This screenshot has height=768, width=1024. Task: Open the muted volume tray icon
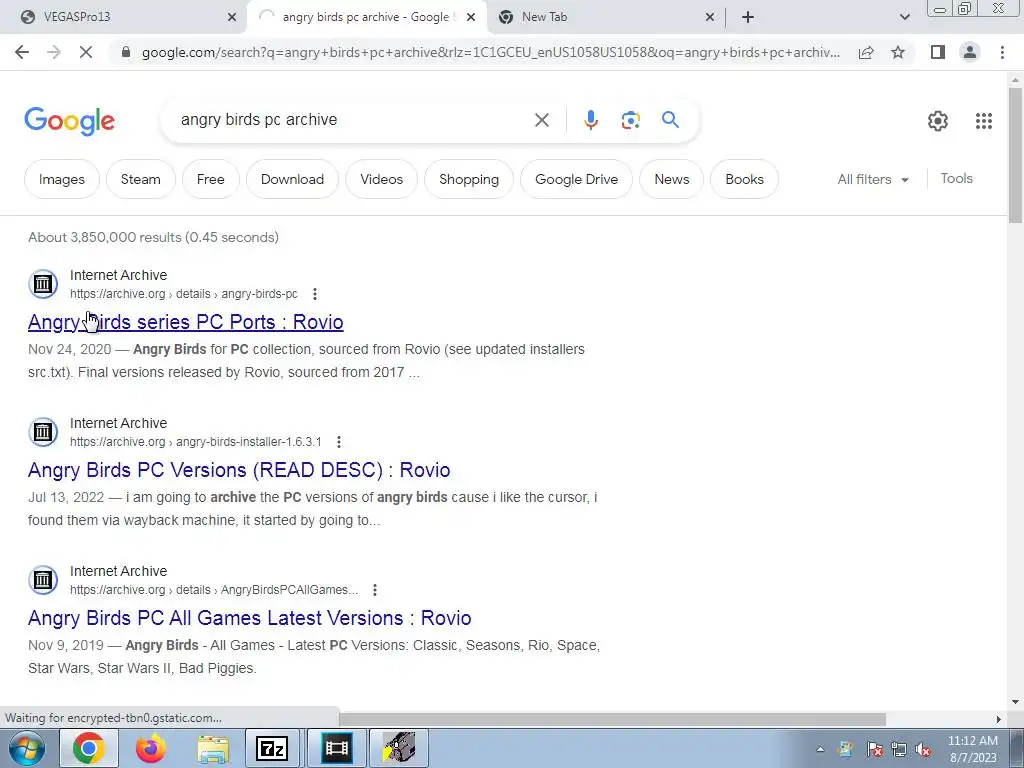click(923, 750)
